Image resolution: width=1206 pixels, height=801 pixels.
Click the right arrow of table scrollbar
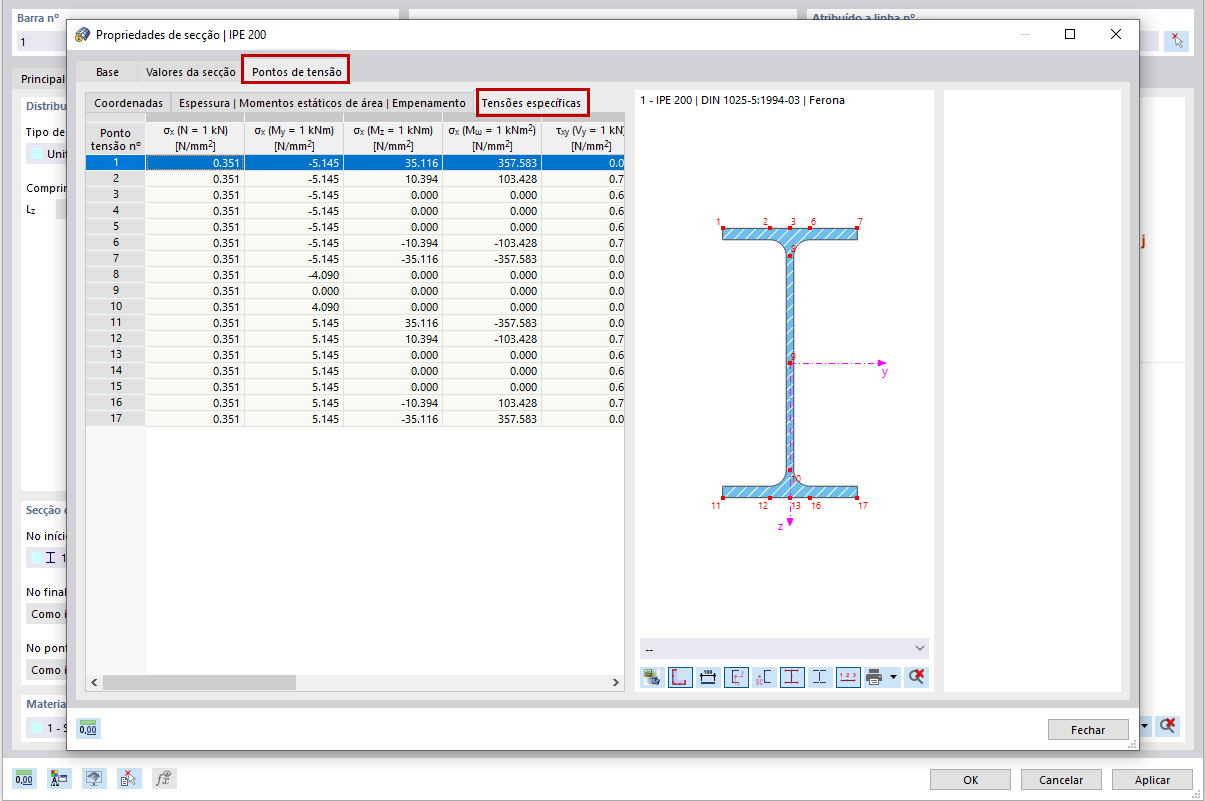[616, 682]
